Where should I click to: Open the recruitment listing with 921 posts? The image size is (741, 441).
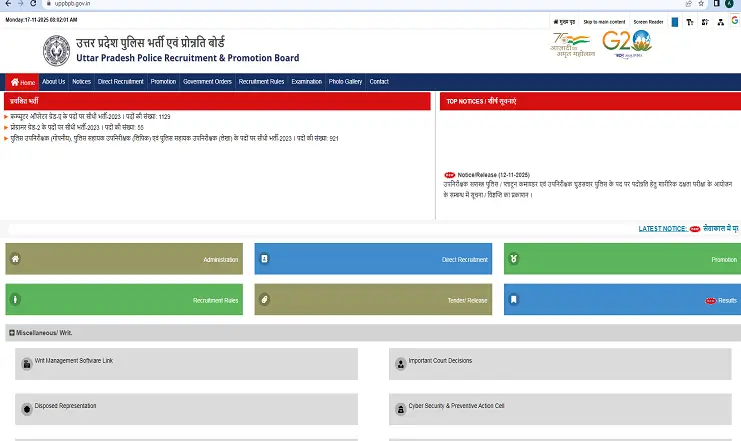pyautogui.click(x=174, y=138)
